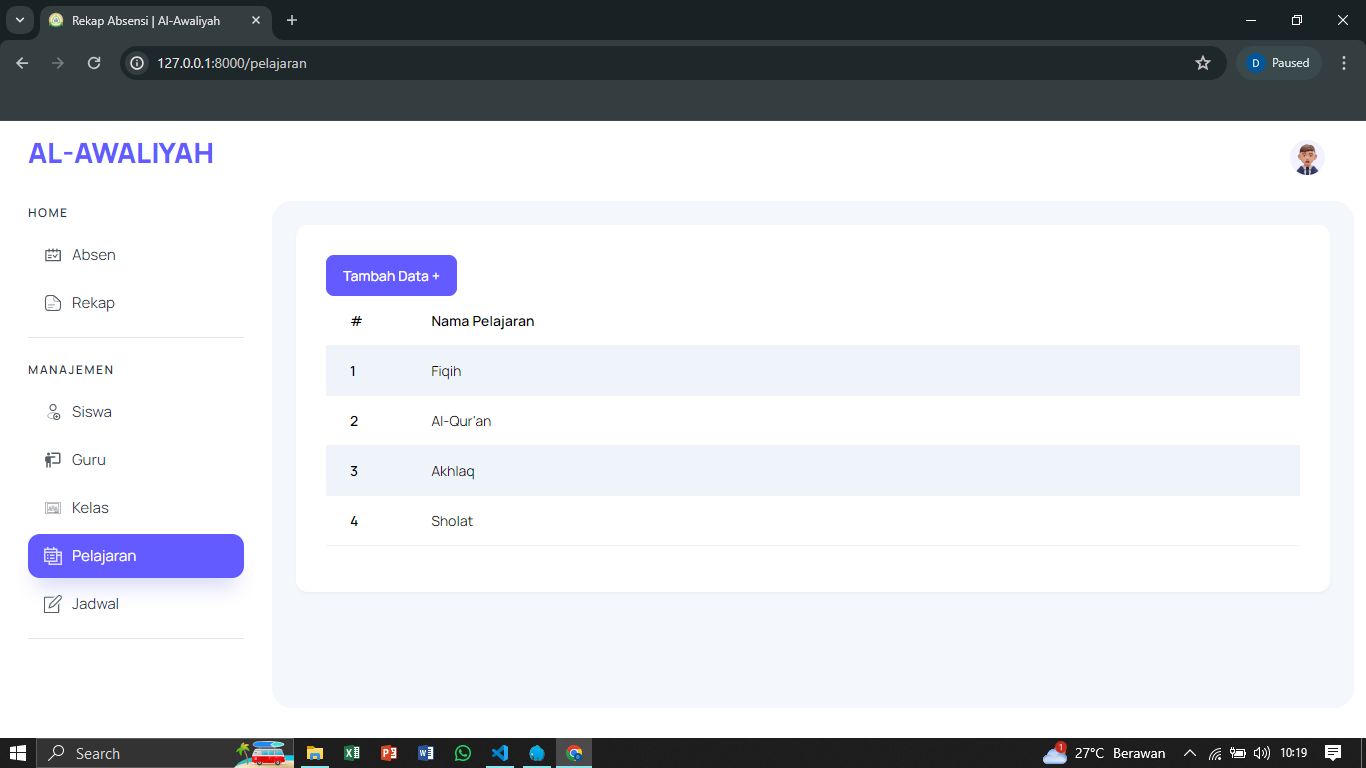Click the Absen calendar icon in sidebar

click(x=53, y=255)
